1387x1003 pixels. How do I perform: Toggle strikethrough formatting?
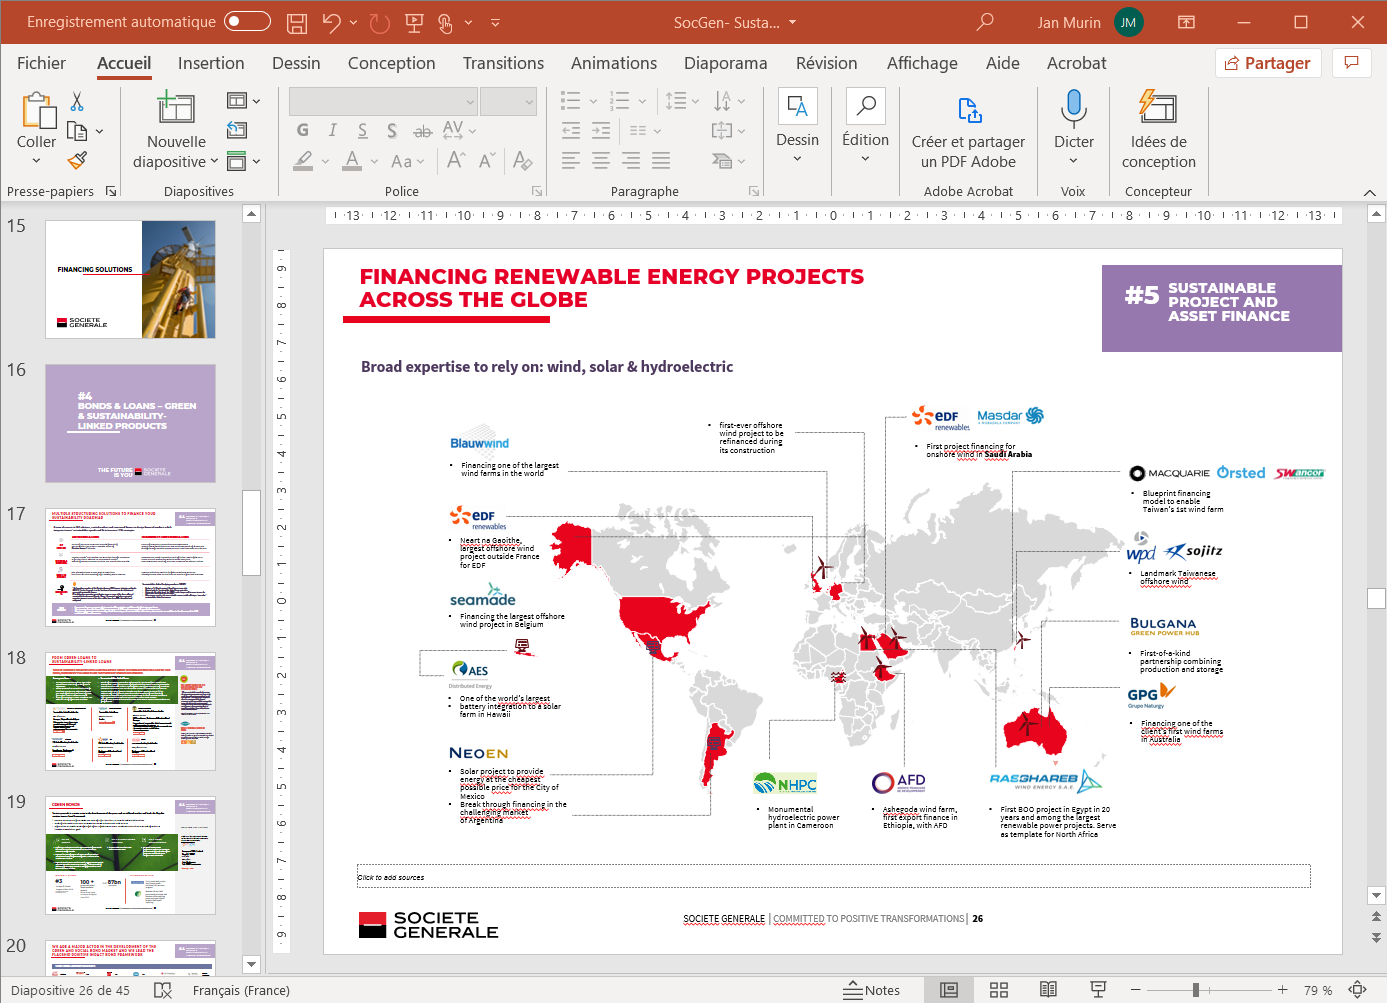tap(423, 130)
